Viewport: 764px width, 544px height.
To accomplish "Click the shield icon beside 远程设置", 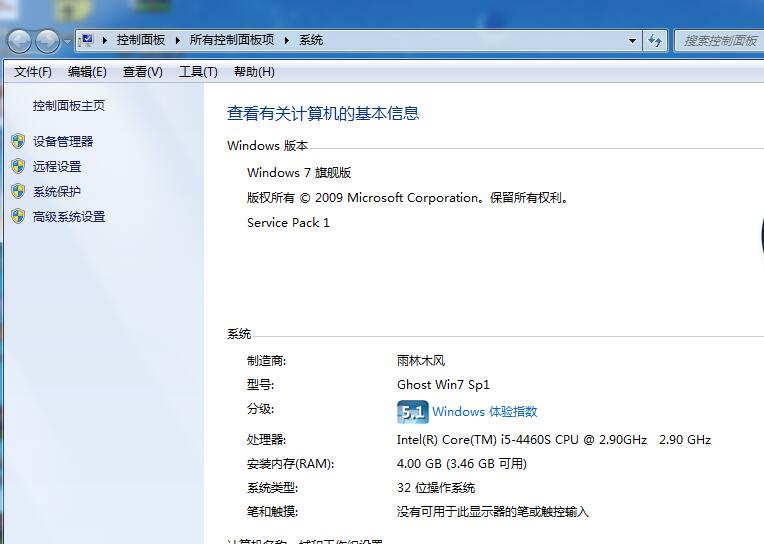I will [x=18, y=166].
